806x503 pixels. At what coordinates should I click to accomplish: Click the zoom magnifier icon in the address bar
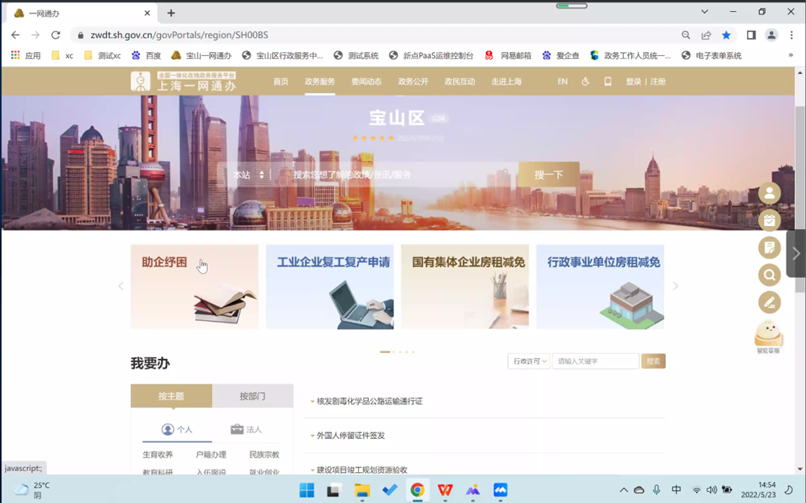[x=686, y=35]
